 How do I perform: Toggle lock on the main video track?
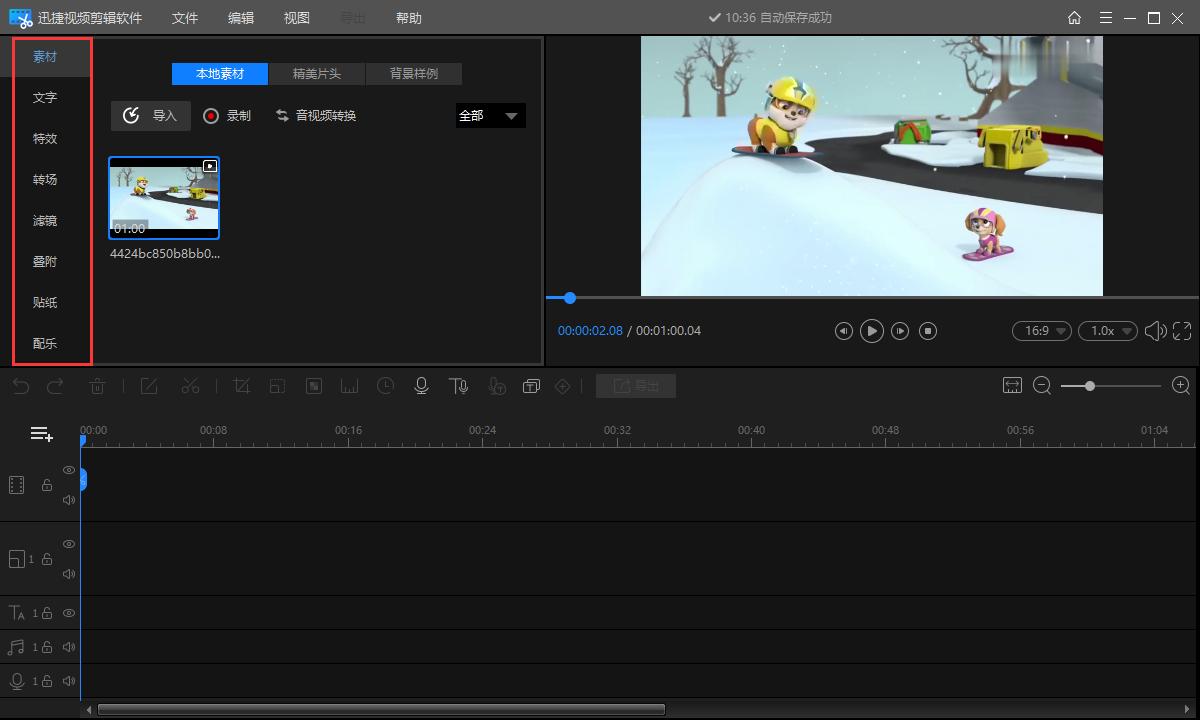(47, 485)
